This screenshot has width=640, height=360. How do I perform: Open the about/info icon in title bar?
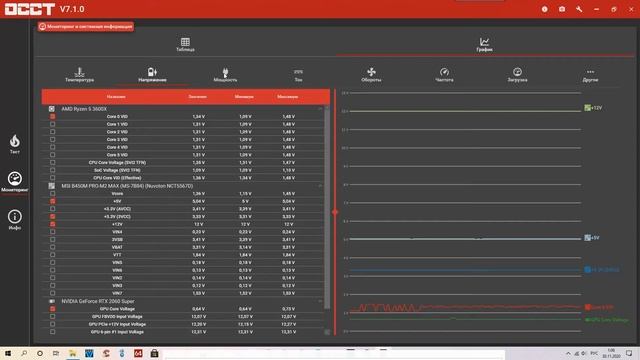[544, 9]
